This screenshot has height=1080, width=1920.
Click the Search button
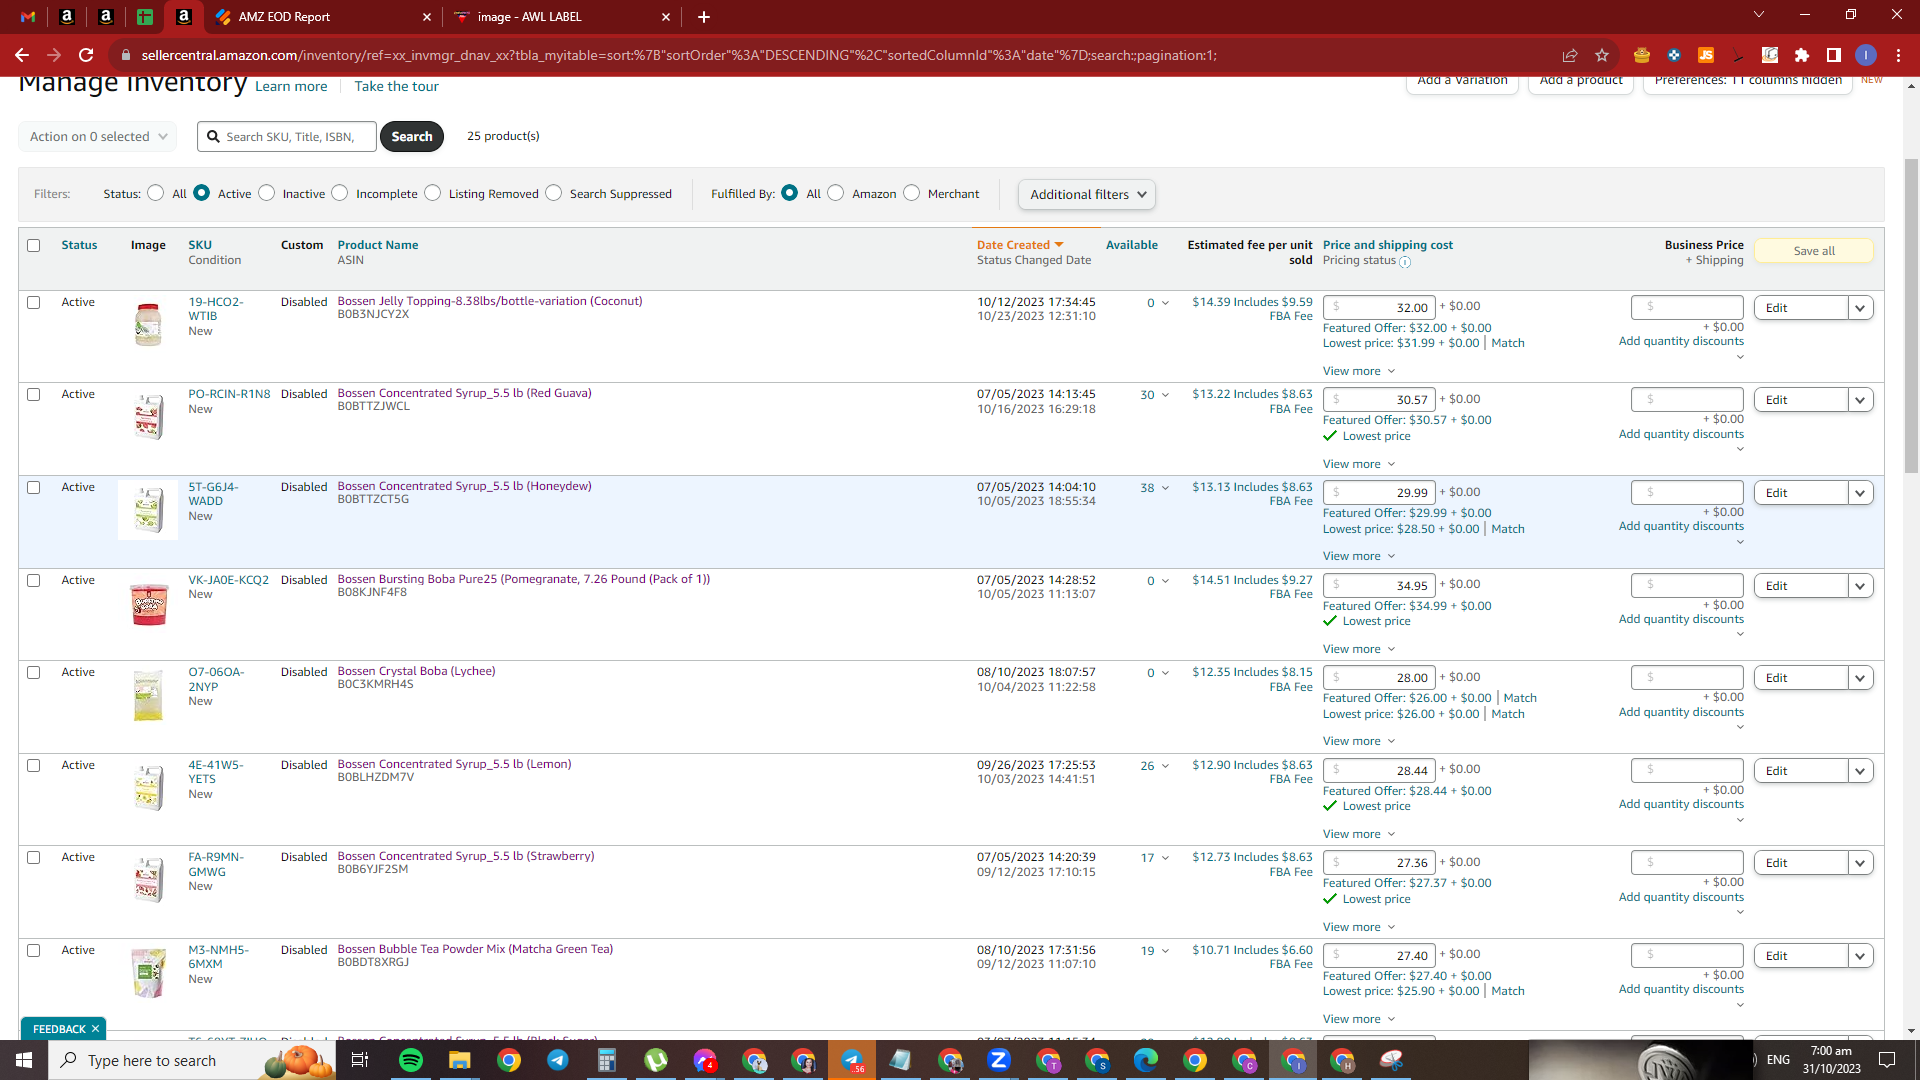click(x=412, y=137)
